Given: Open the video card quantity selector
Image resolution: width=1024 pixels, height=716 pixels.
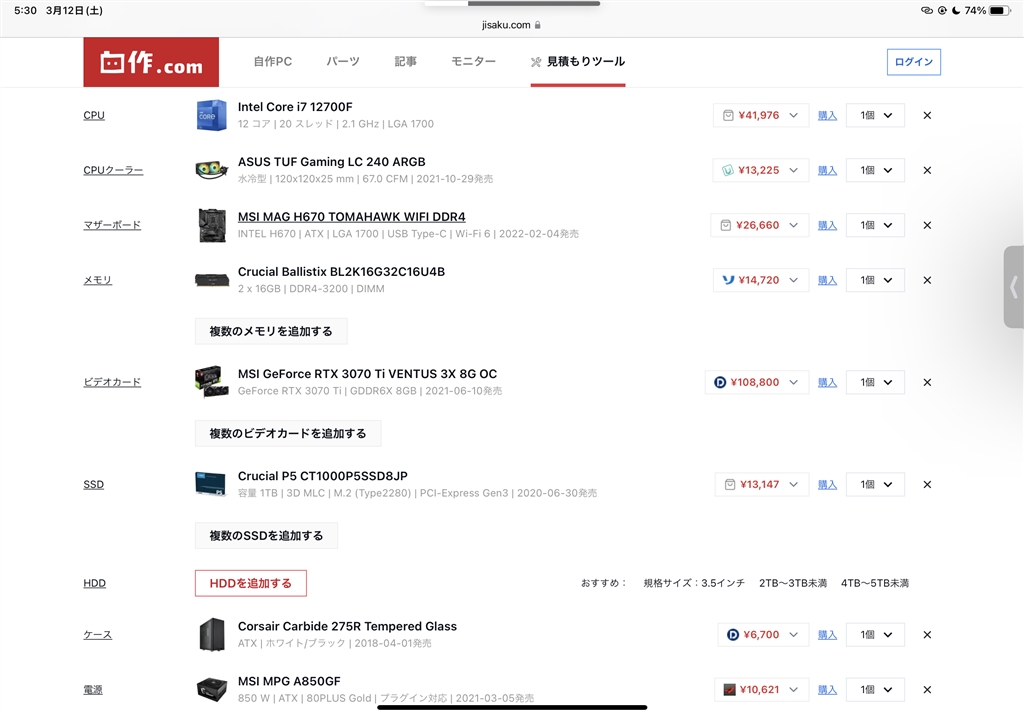Looking at the screenshot, I should 875,382.
